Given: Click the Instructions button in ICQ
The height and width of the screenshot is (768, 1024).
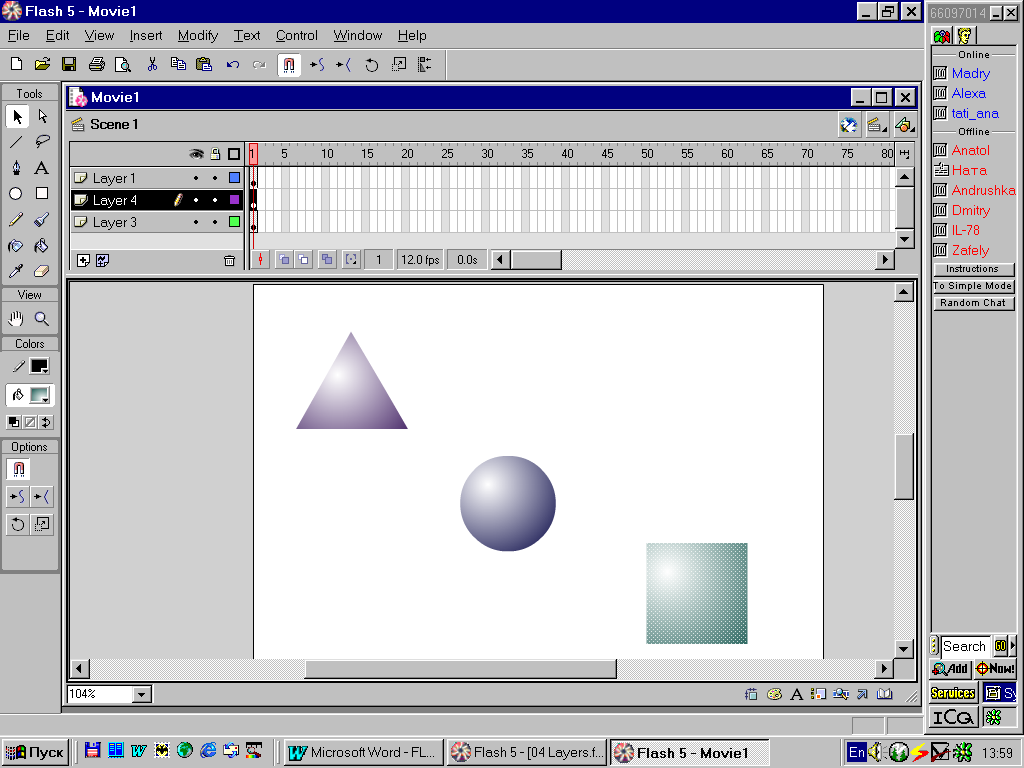Looking at the screenshot, I should tap(973, 269).
